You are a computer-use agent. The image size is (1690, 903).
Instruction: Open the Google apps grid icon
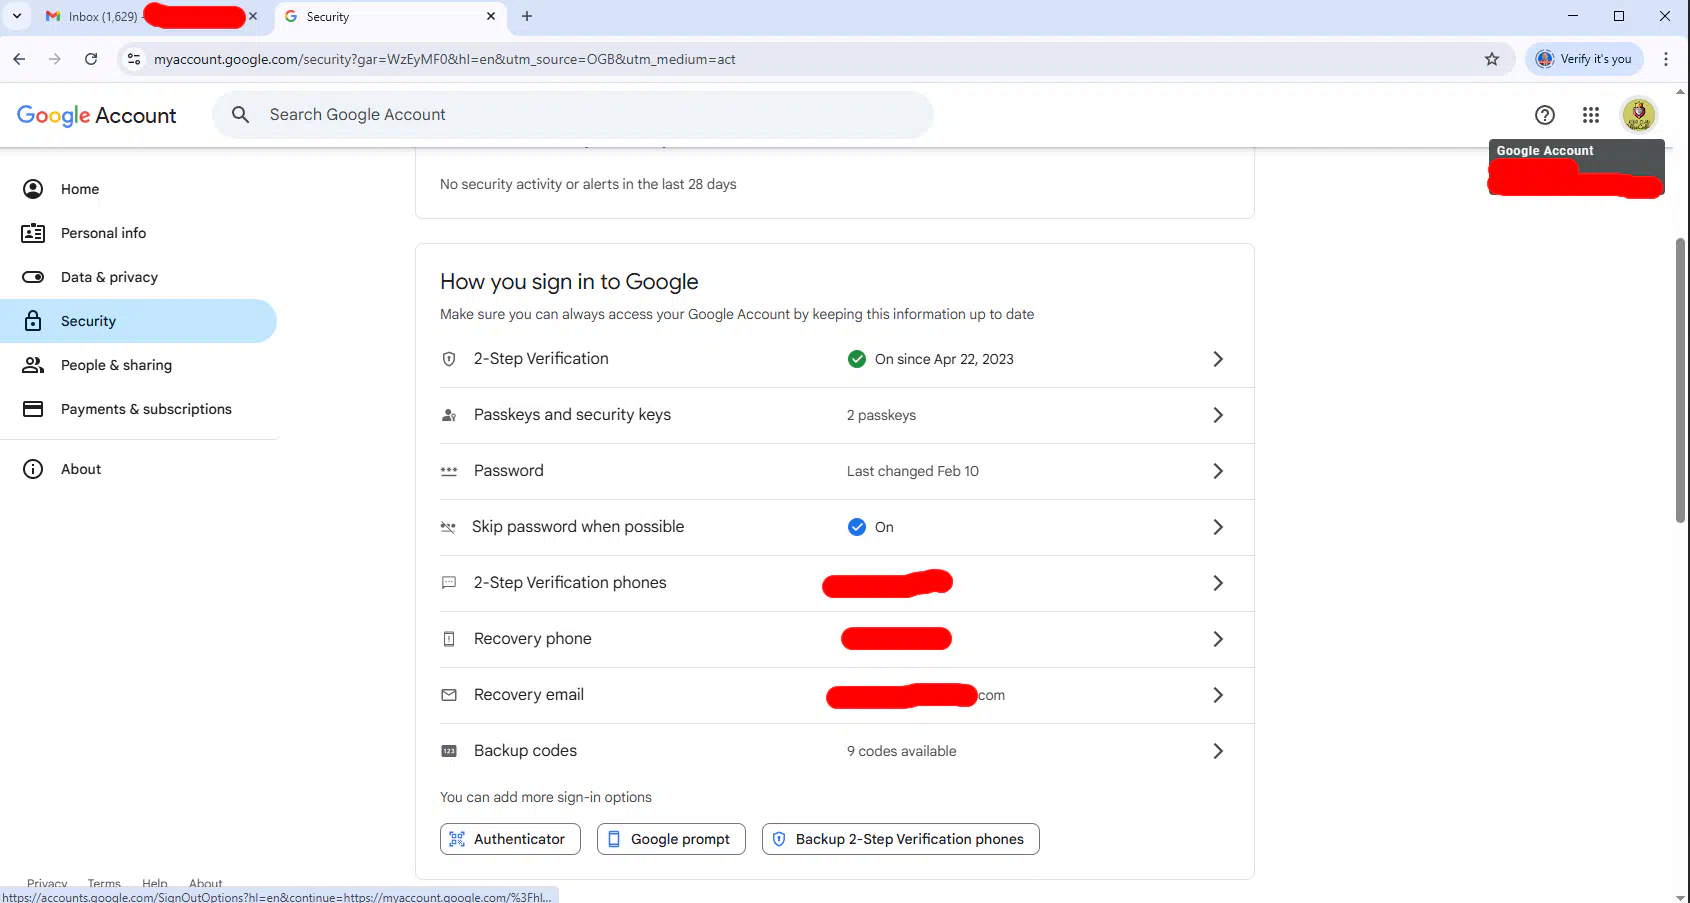click(x=1591, y=115)
